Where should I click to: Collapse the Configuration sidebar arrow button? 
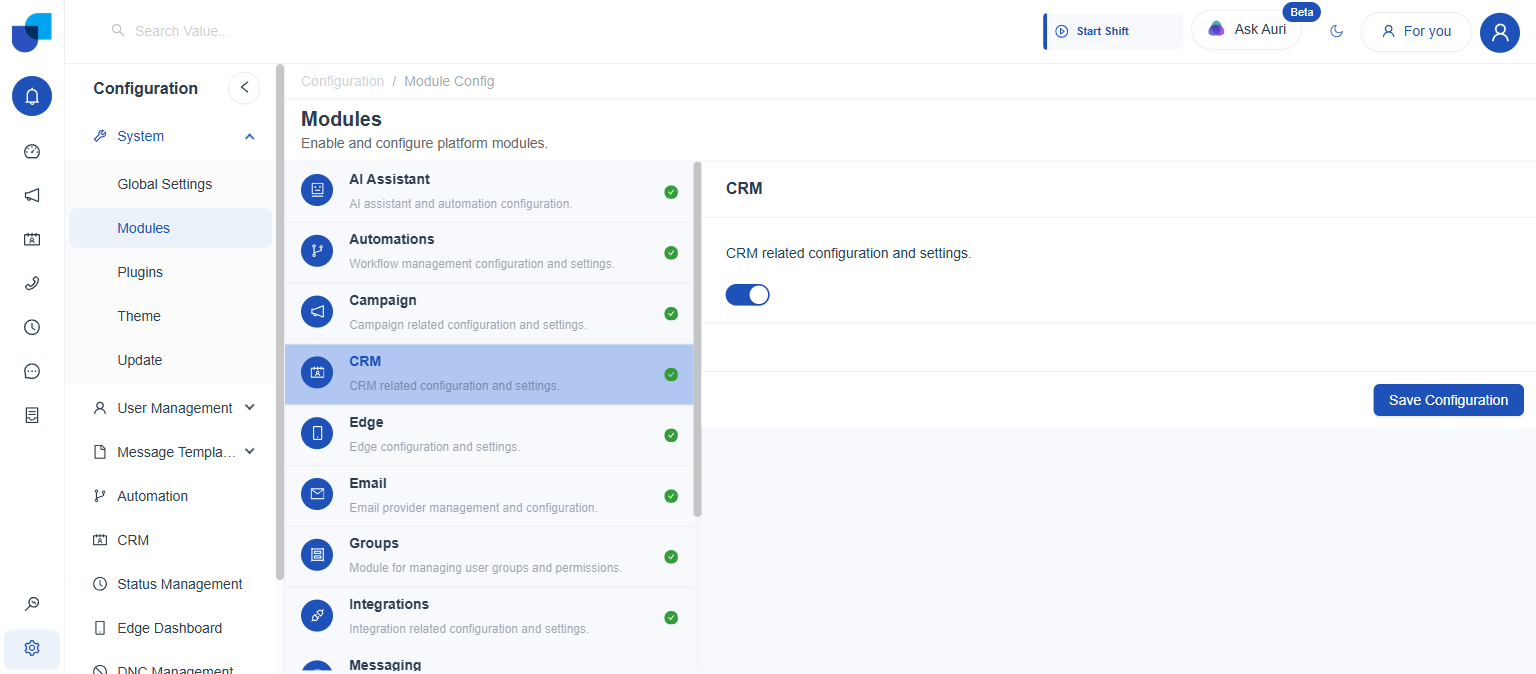click(x=244, y=88)
